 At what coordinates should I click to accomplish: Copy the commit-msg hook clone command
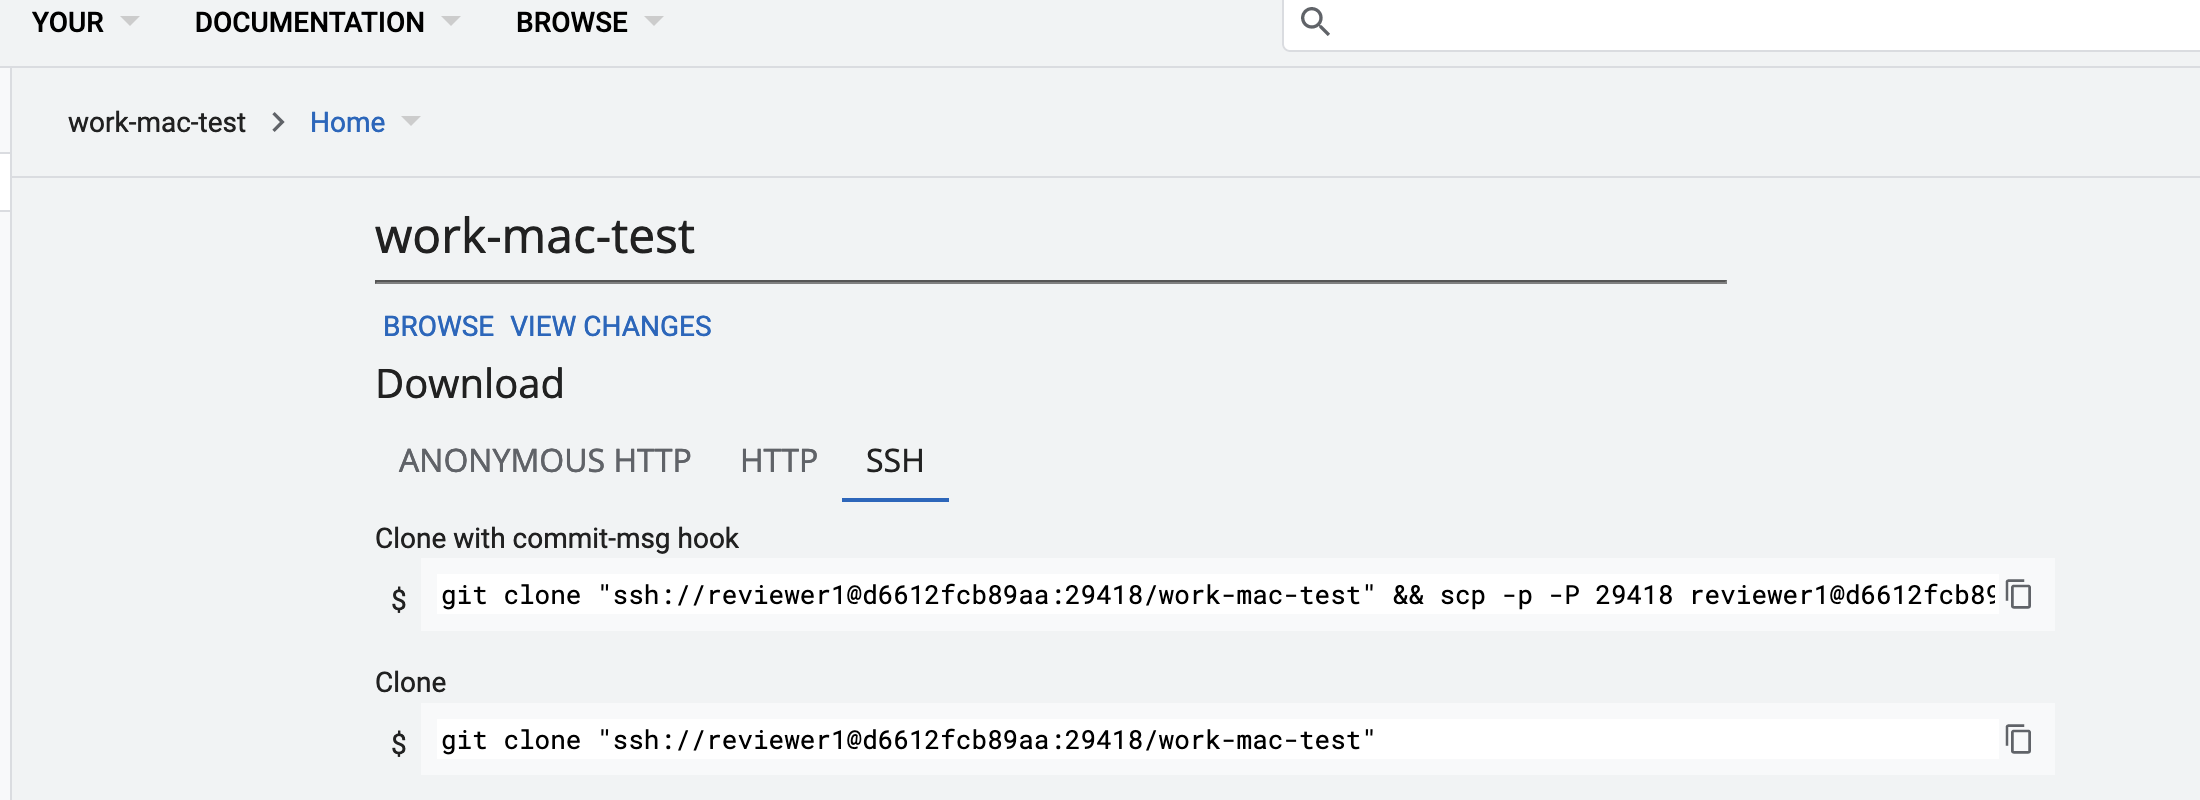coord(2019,594)
